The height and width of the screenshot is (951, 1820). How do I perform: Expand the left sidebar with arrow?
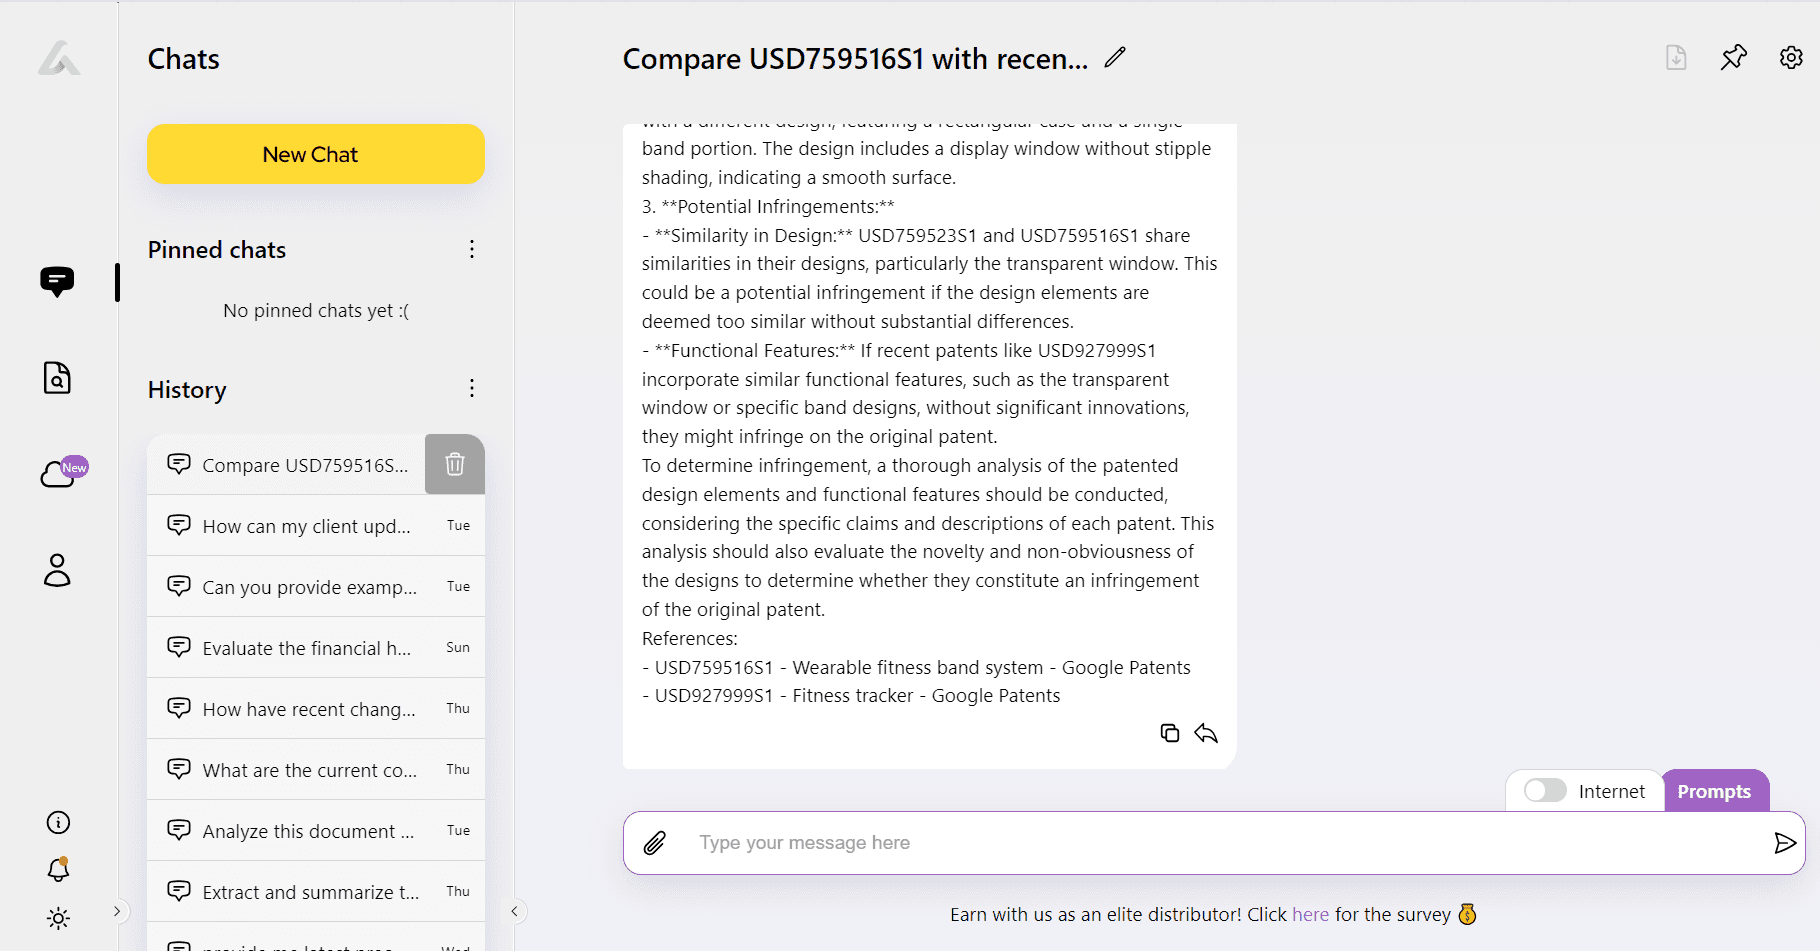[x=117, y=911]
